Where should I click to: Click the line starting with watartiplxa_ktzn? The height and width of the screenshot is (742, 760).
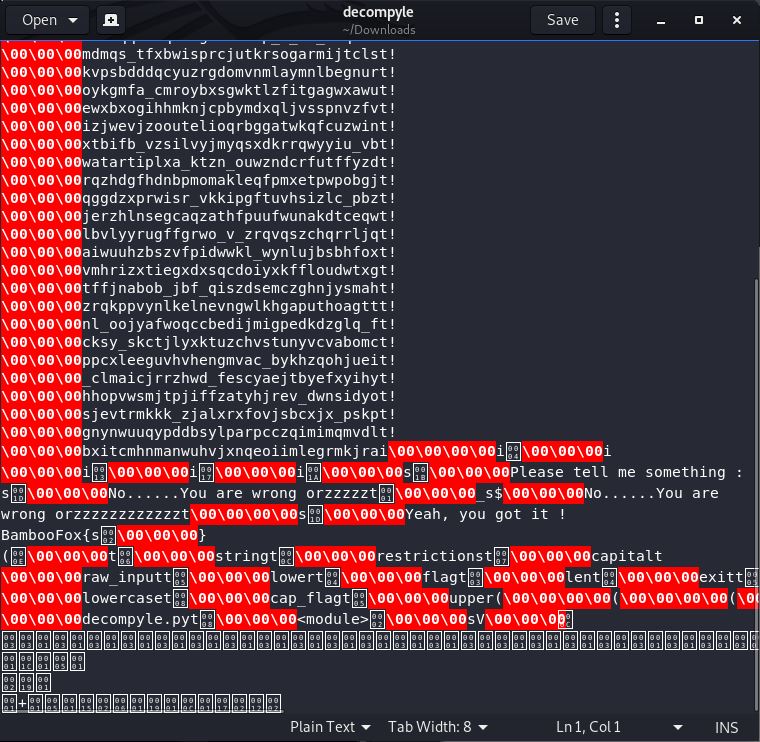point(198,162)
